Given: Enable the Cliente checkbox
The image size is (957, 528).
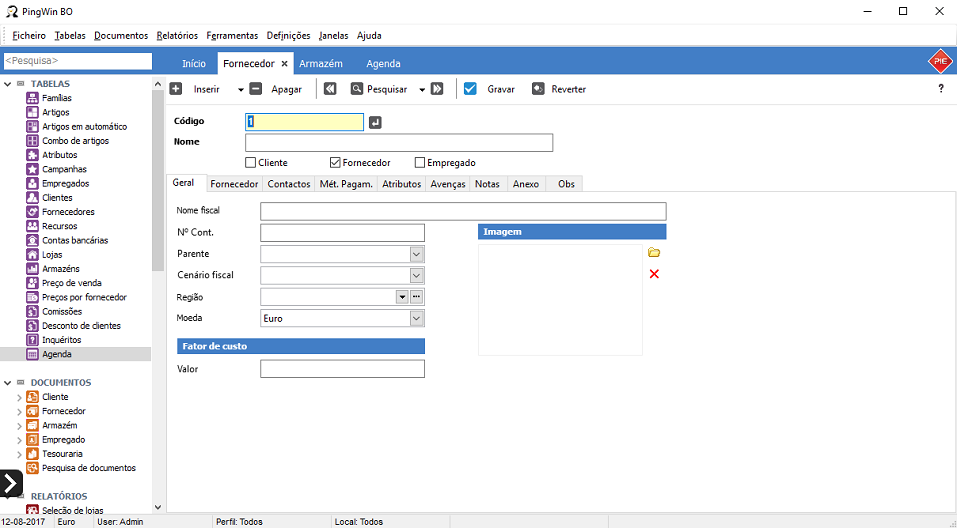Looking at the screenshot, I should 251,163.
